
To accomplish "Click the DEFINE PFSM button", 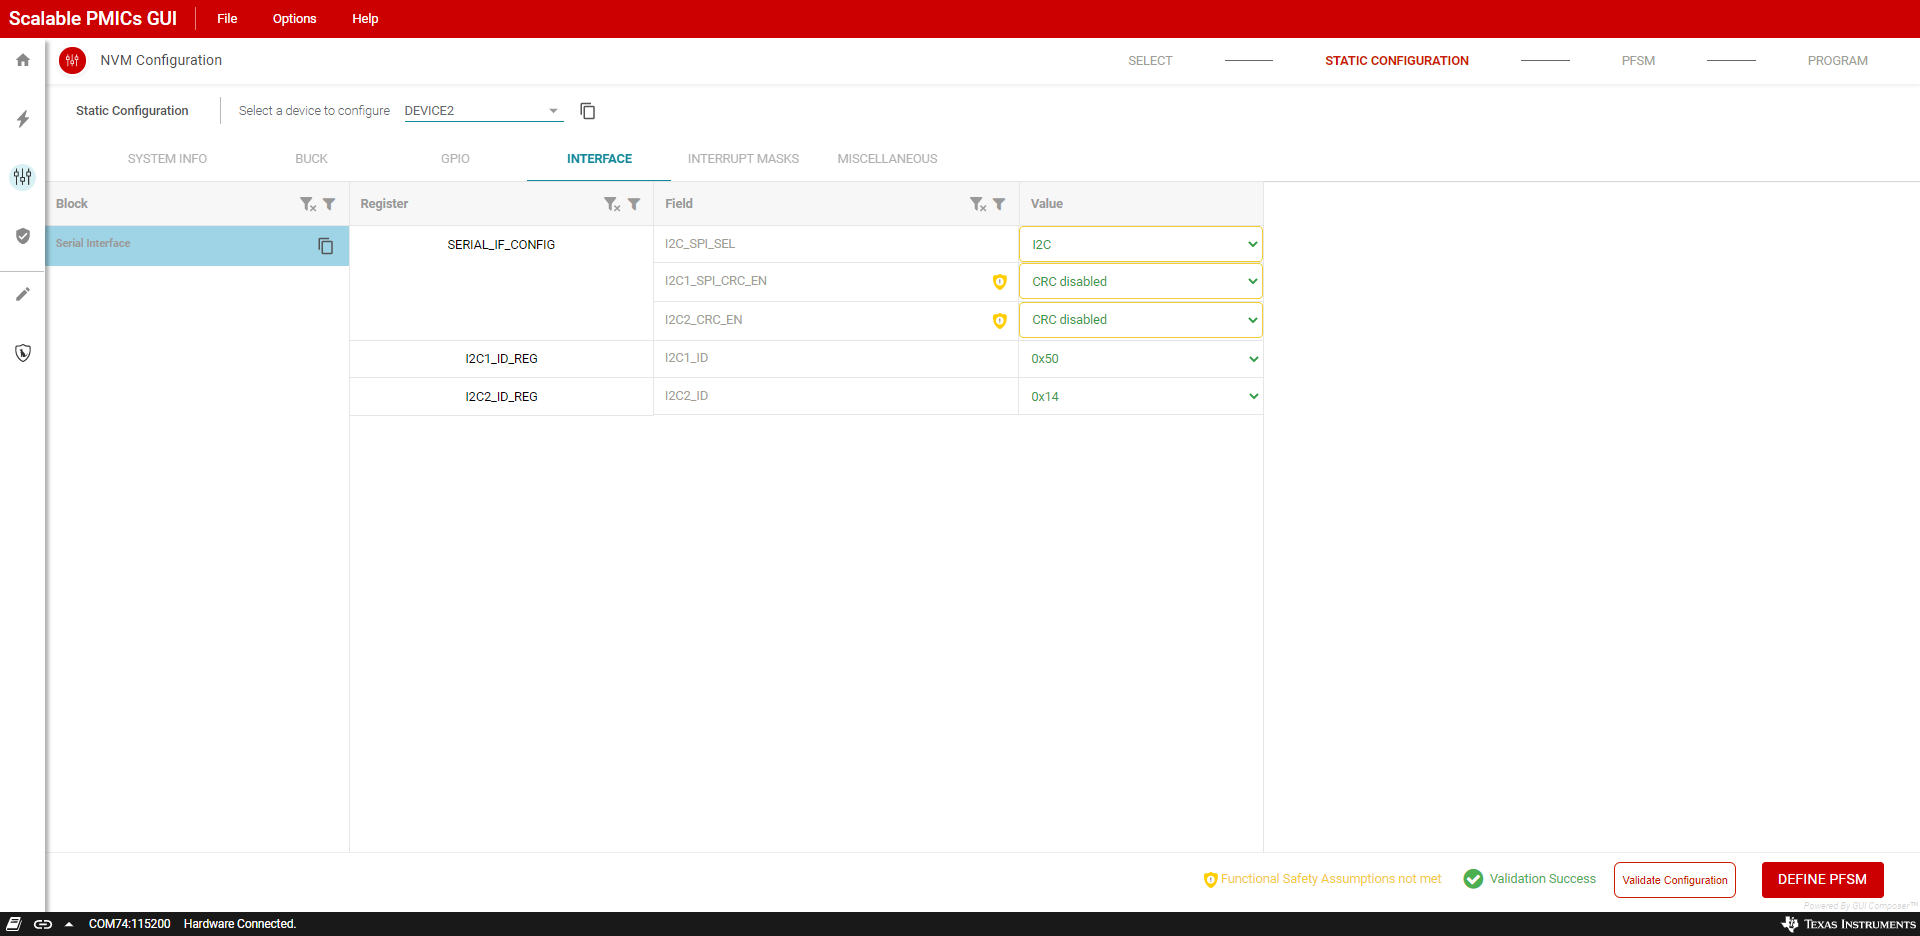I will (x=1821, y=880).
